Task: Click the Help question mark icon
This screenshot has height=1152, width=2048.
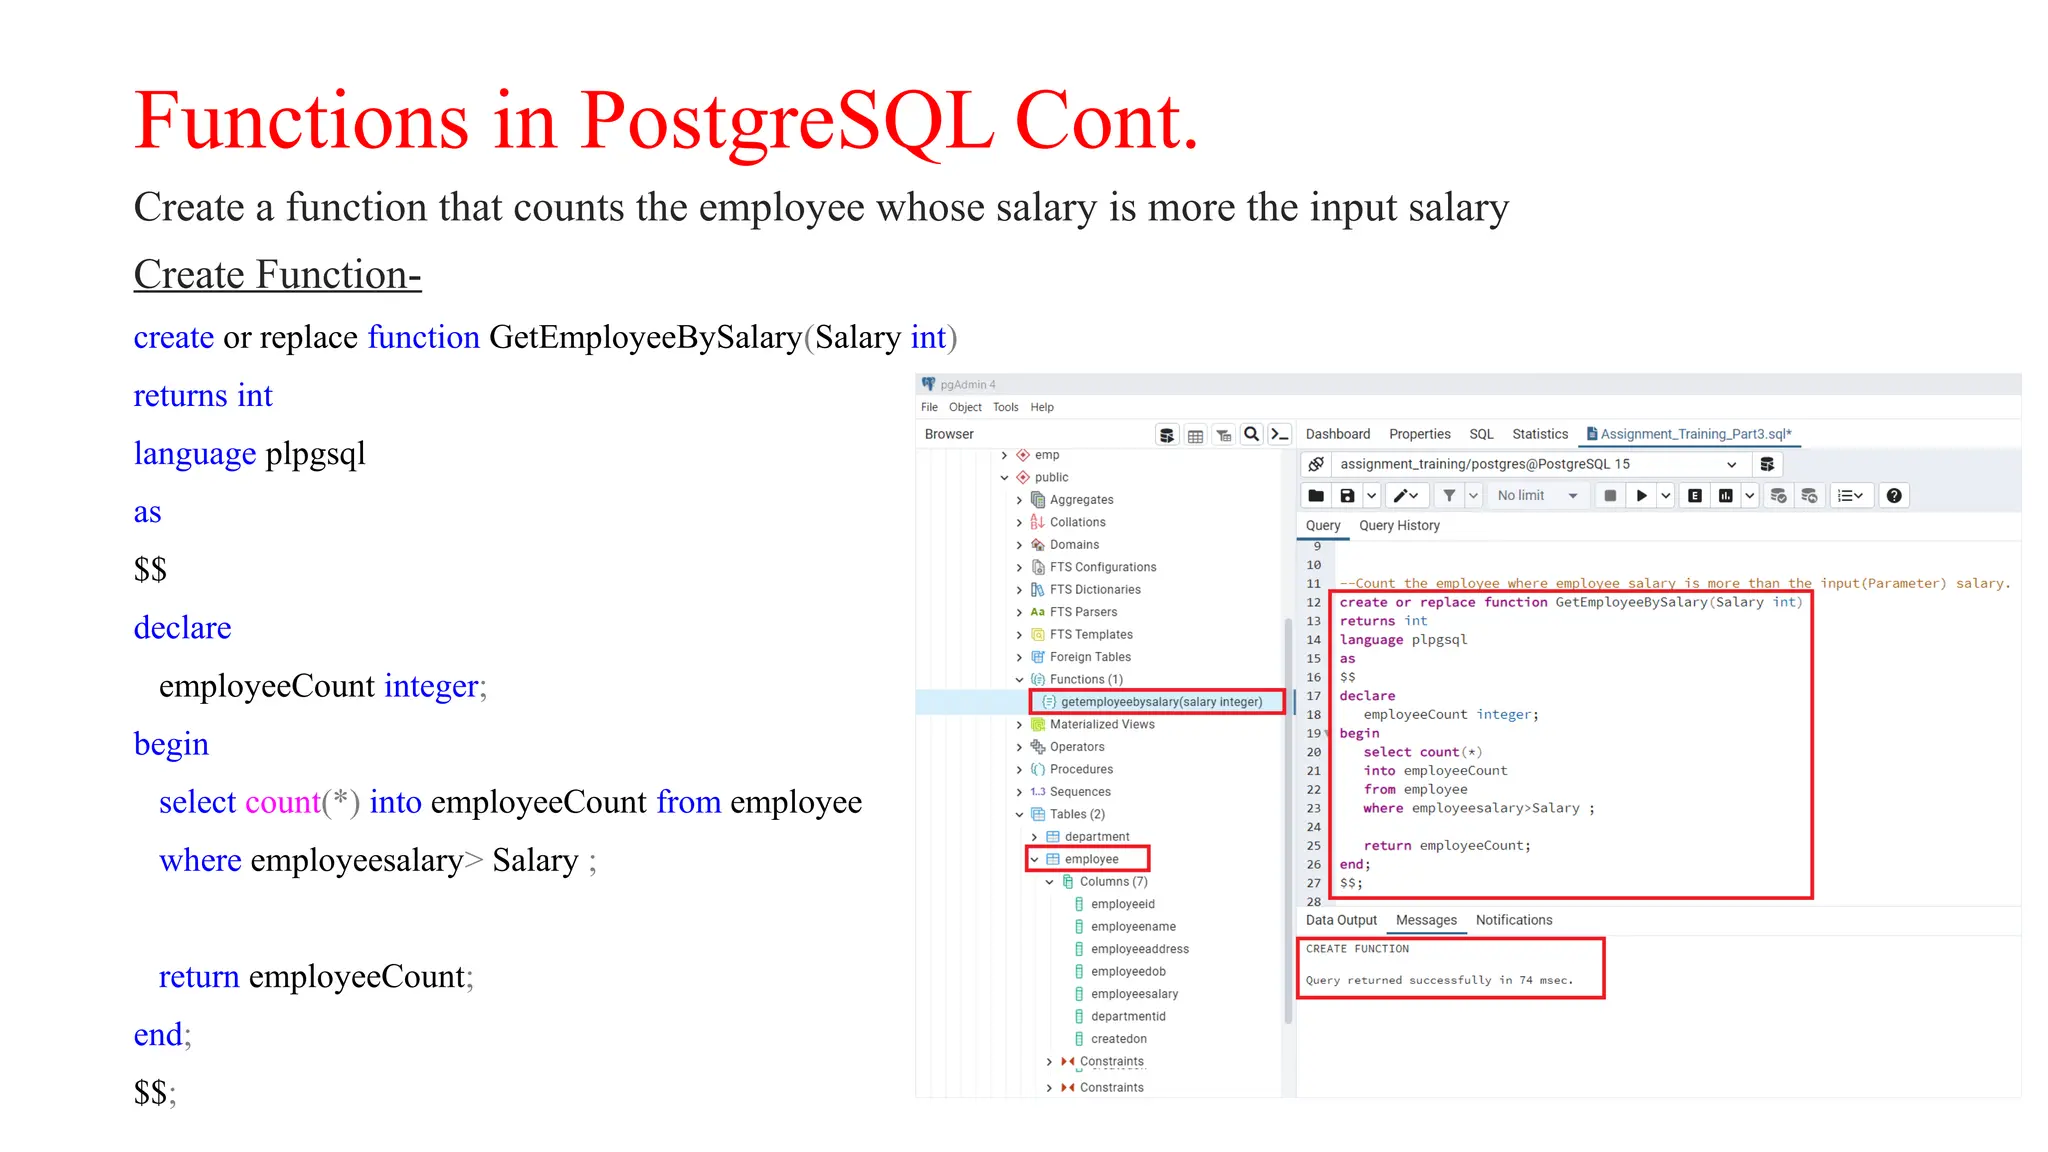Action: point(1894,496)
